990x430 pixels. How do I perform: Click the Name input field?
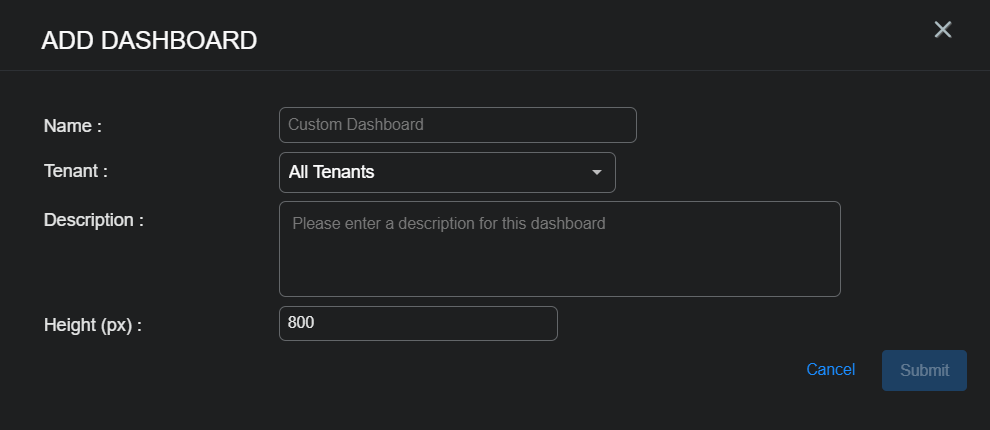click(457, 125)
